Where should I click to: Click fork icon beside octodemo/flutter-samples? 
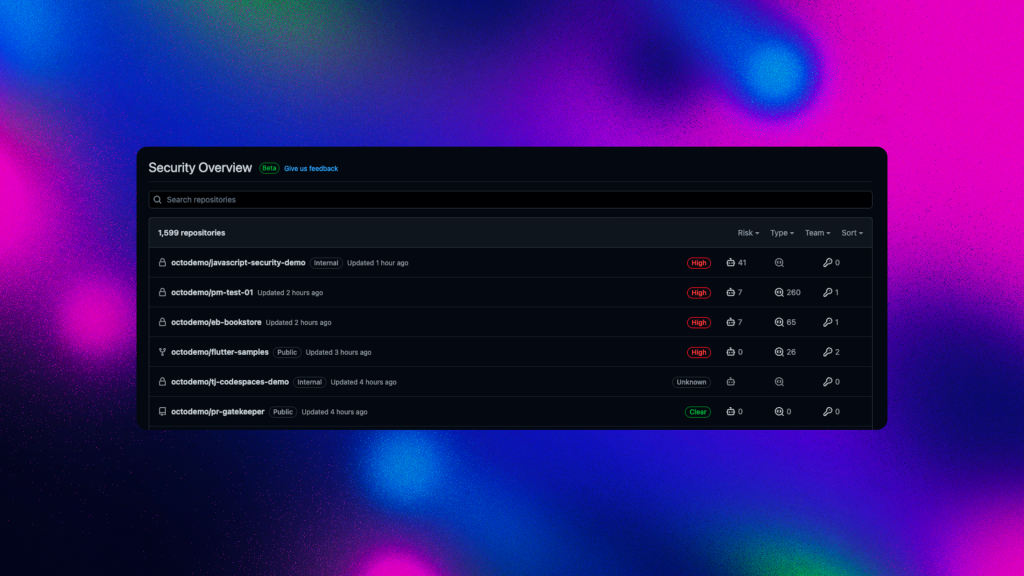point(162,352)
